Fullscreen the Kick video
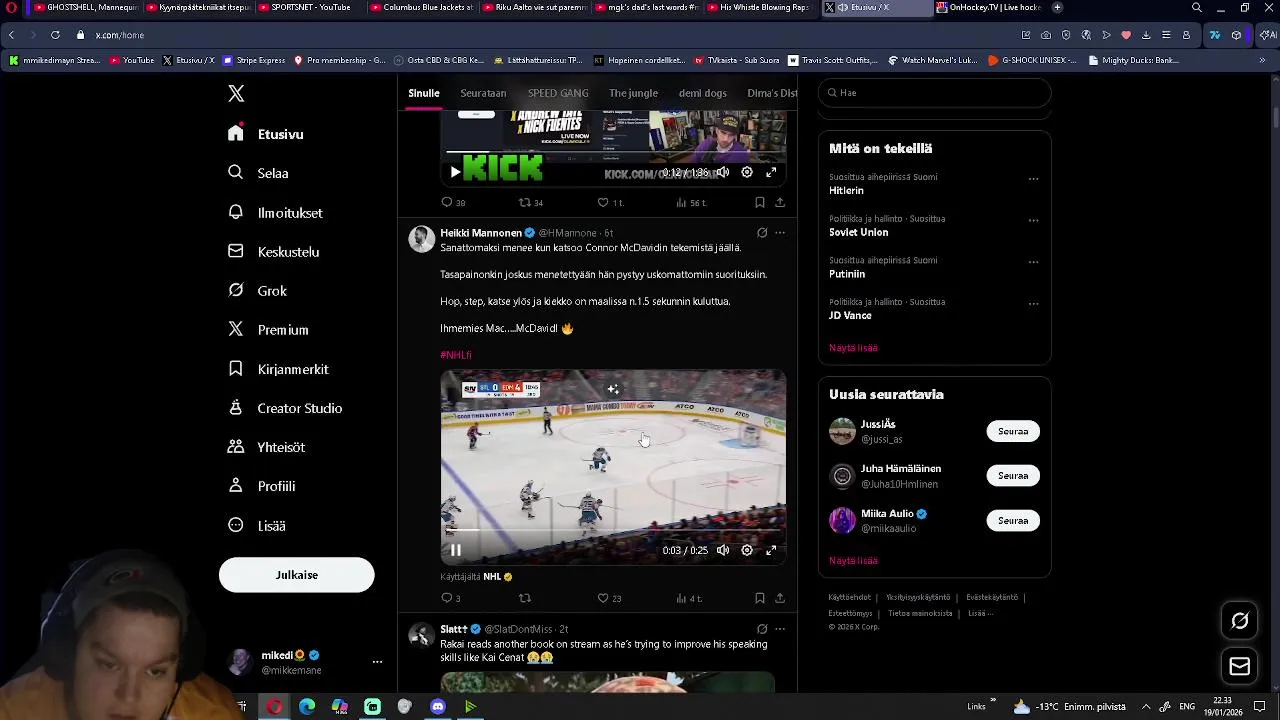This screenshot has width=1280, height=720. [771, 172]
